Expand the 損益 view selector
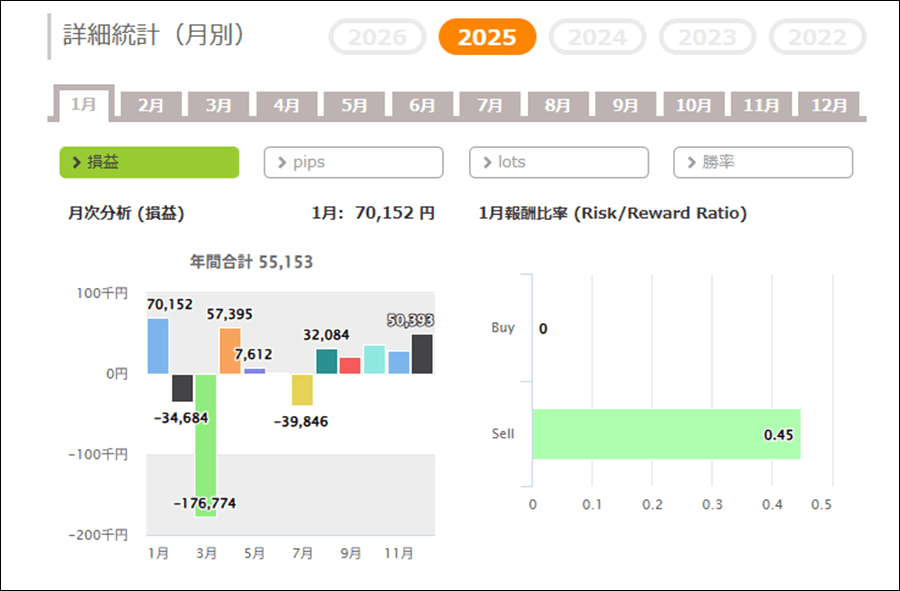The width and height of the screenshot is (900, 591). [x=149, y=162]
